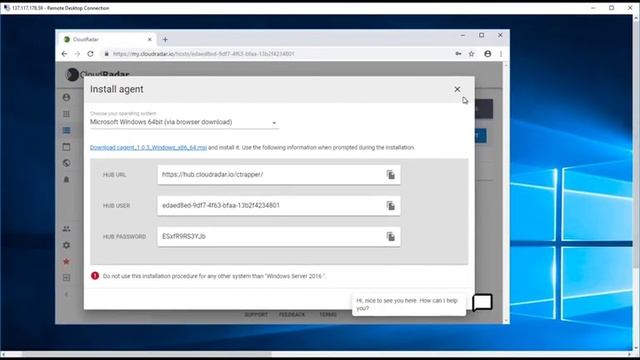640x360 pixels.
Task: Open the sidebar account profile icon
Action: (x=67, y=98)
